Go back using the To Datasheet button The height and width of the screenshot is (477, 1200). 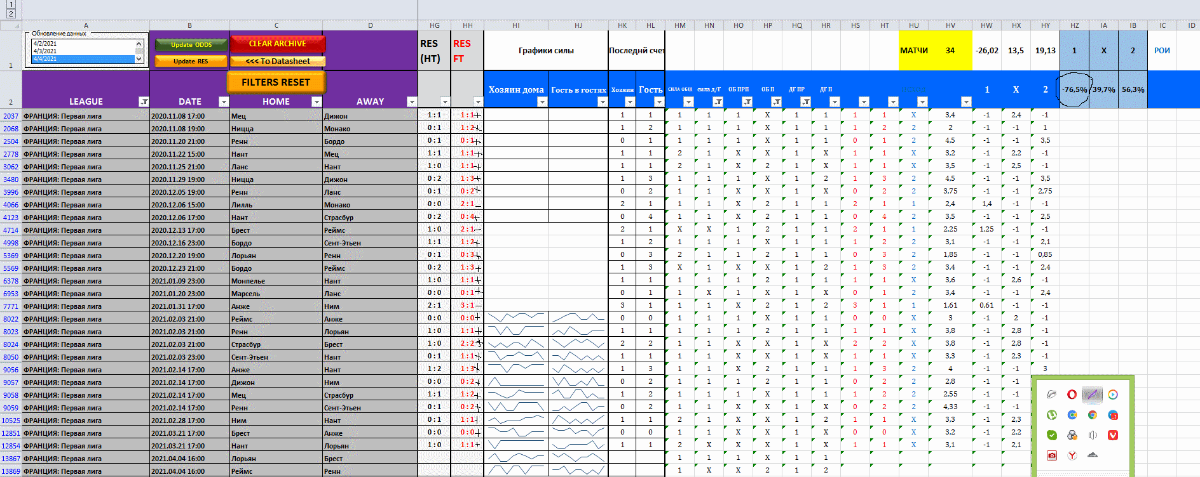(276, 61)
